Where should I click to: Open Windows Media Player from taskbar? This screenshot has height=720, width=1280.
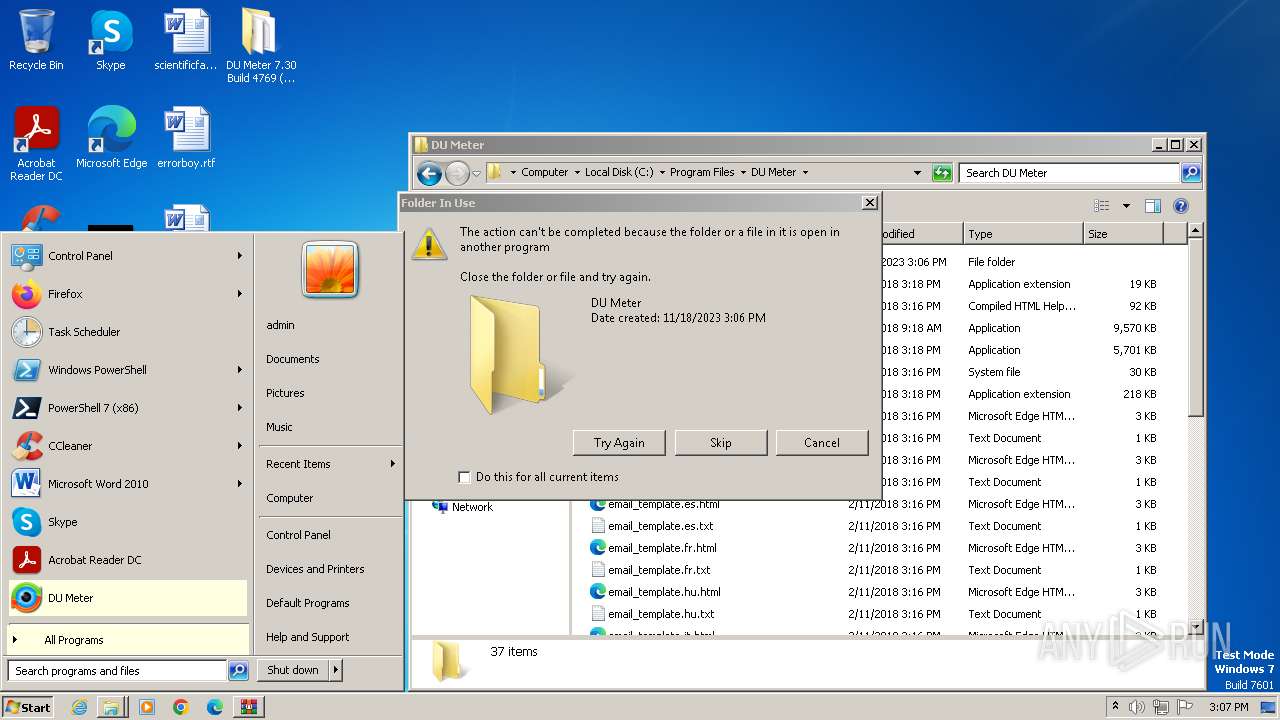[x=147, y=707]
